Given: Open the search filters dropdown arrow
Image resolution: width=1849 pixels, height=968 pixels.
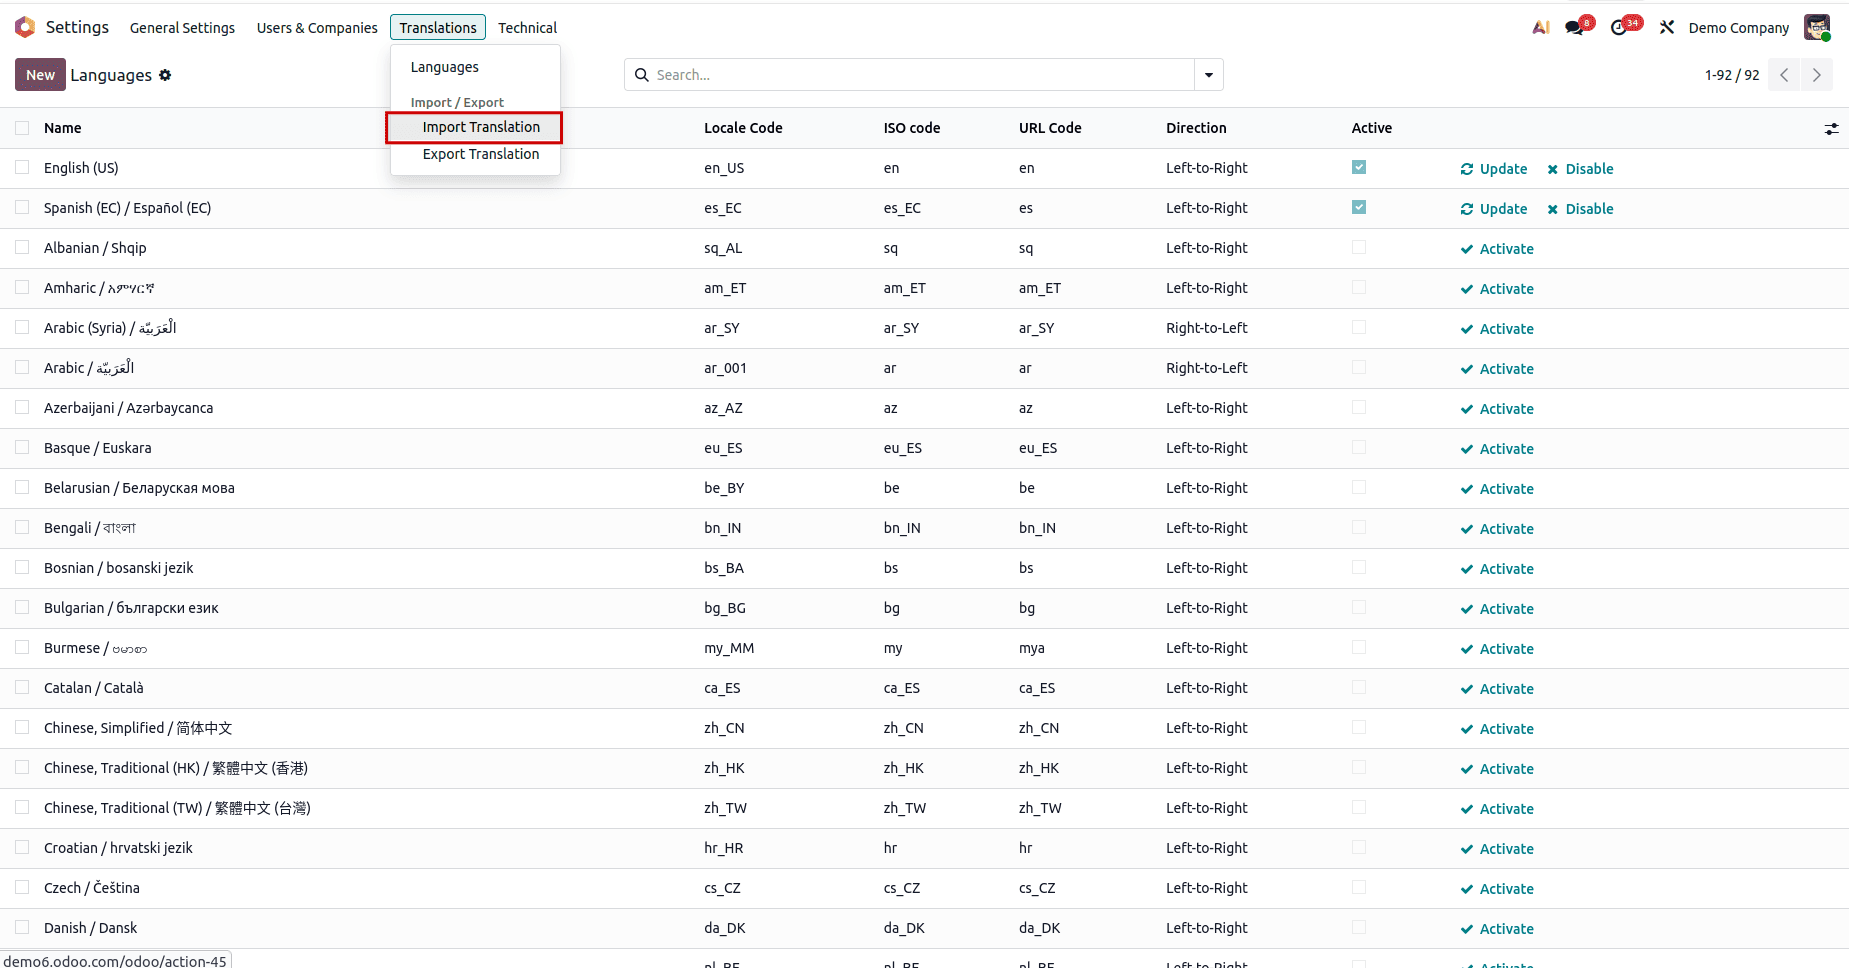Looking at the screenshot, I should click(x=1208, y=74).
